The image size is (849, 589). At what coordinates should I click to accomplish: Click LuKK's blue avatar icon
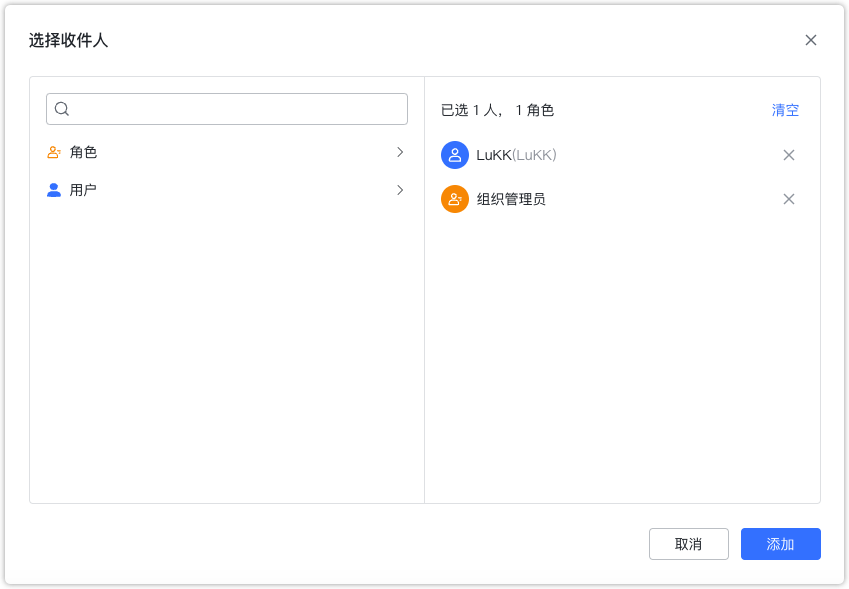click(456, 155)
